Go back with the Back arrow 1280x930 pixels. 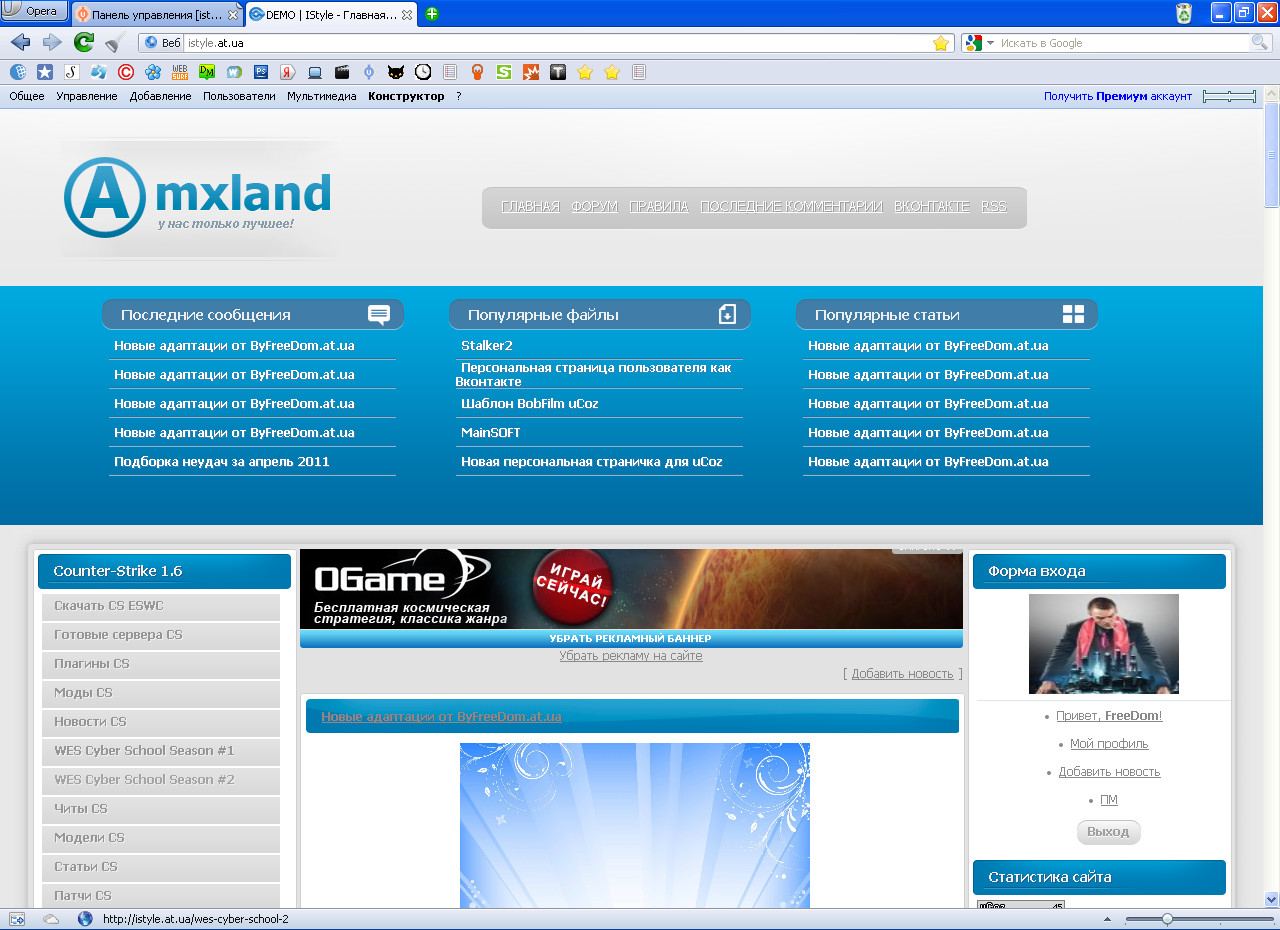click(20, 42)
